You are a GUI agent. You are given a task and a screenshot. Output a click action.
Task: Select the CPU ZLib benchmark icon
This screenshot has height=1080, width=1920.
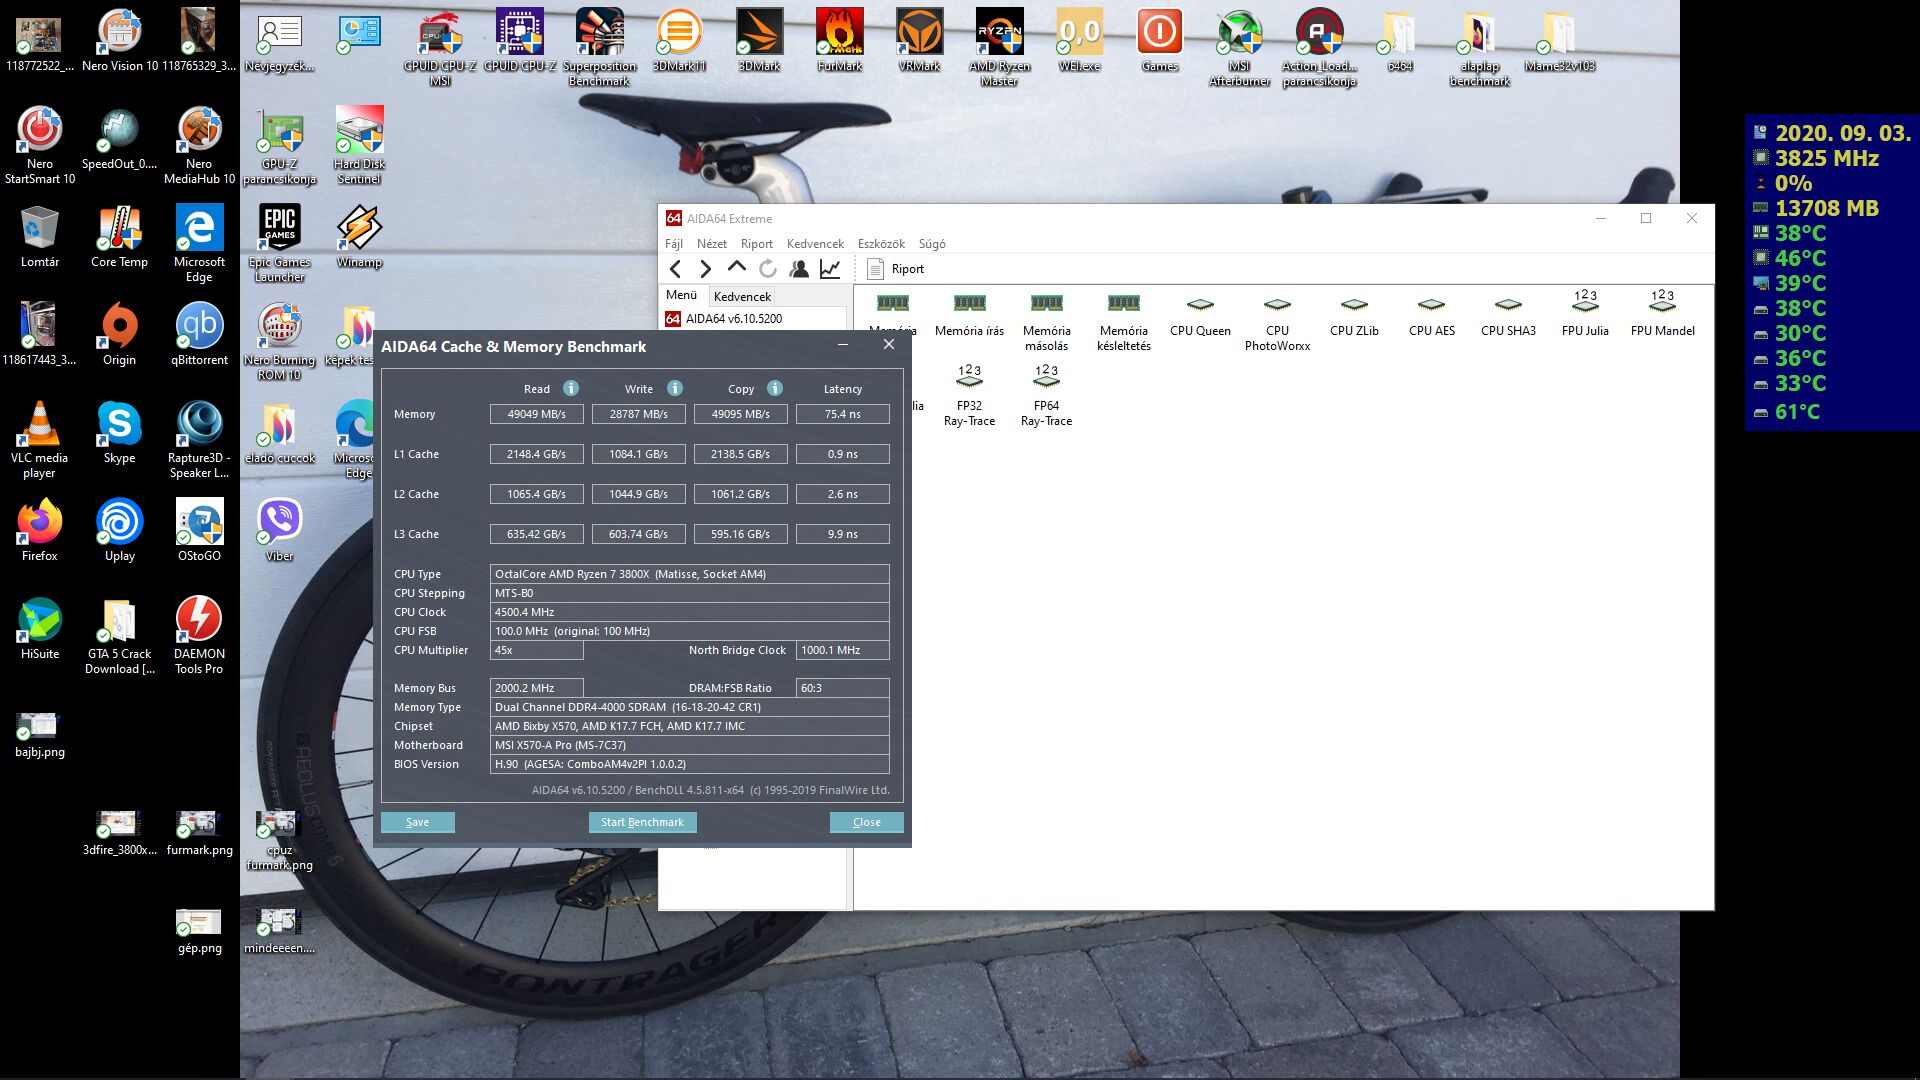coord(1354,314)
